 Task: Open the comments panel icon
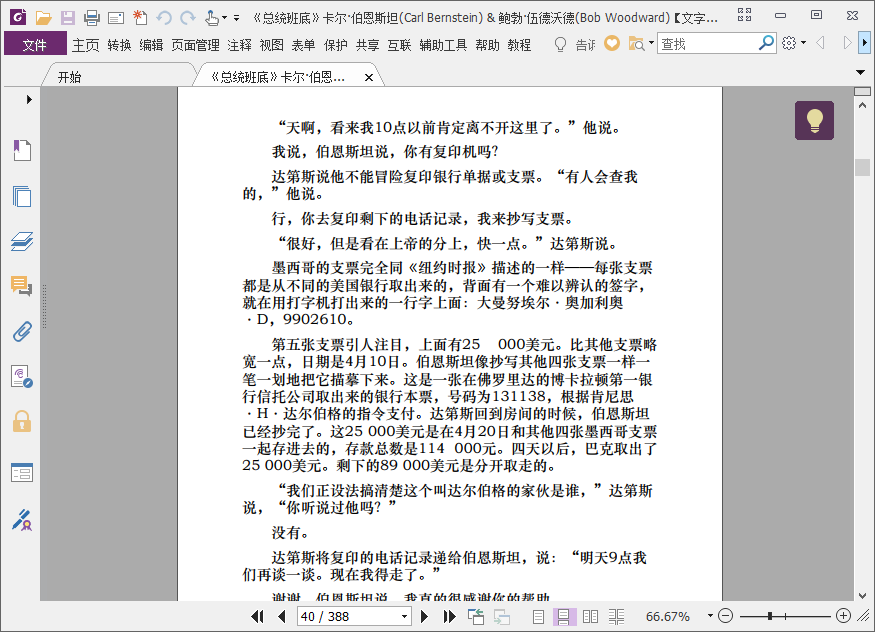tap(22, 286)
